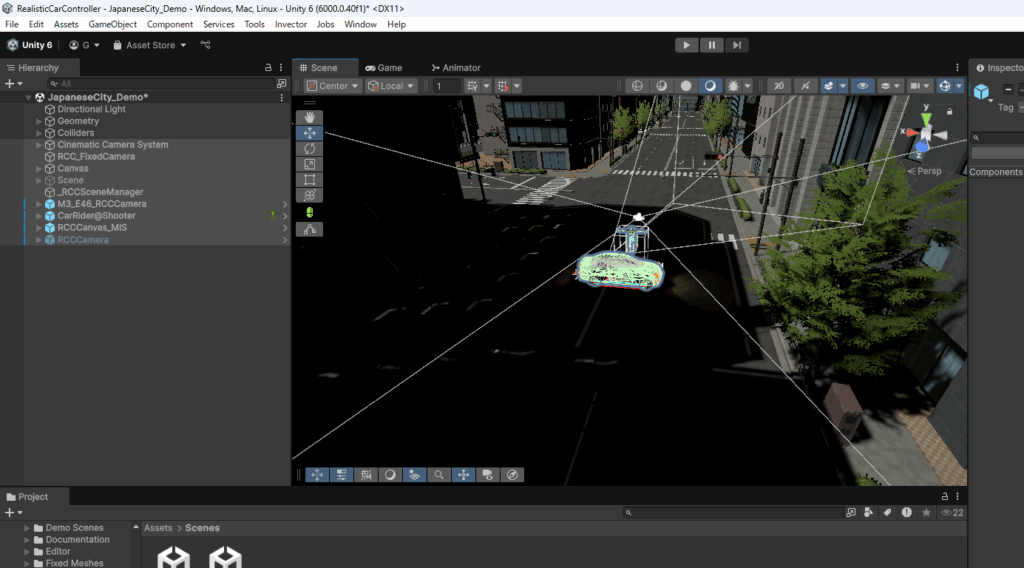Open the Local rotation dropdown

click(x=391, y=86)
